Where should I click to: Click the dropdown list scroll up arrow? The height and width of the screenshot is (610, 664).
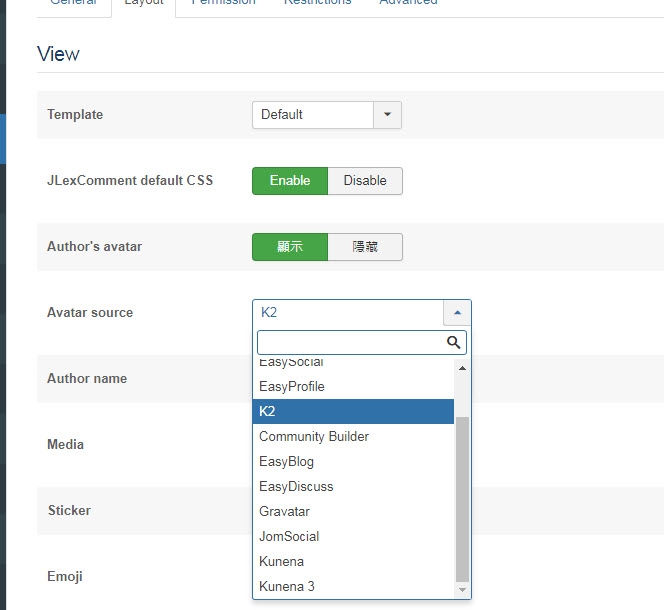pyautogui.click(x=462, y=368)
